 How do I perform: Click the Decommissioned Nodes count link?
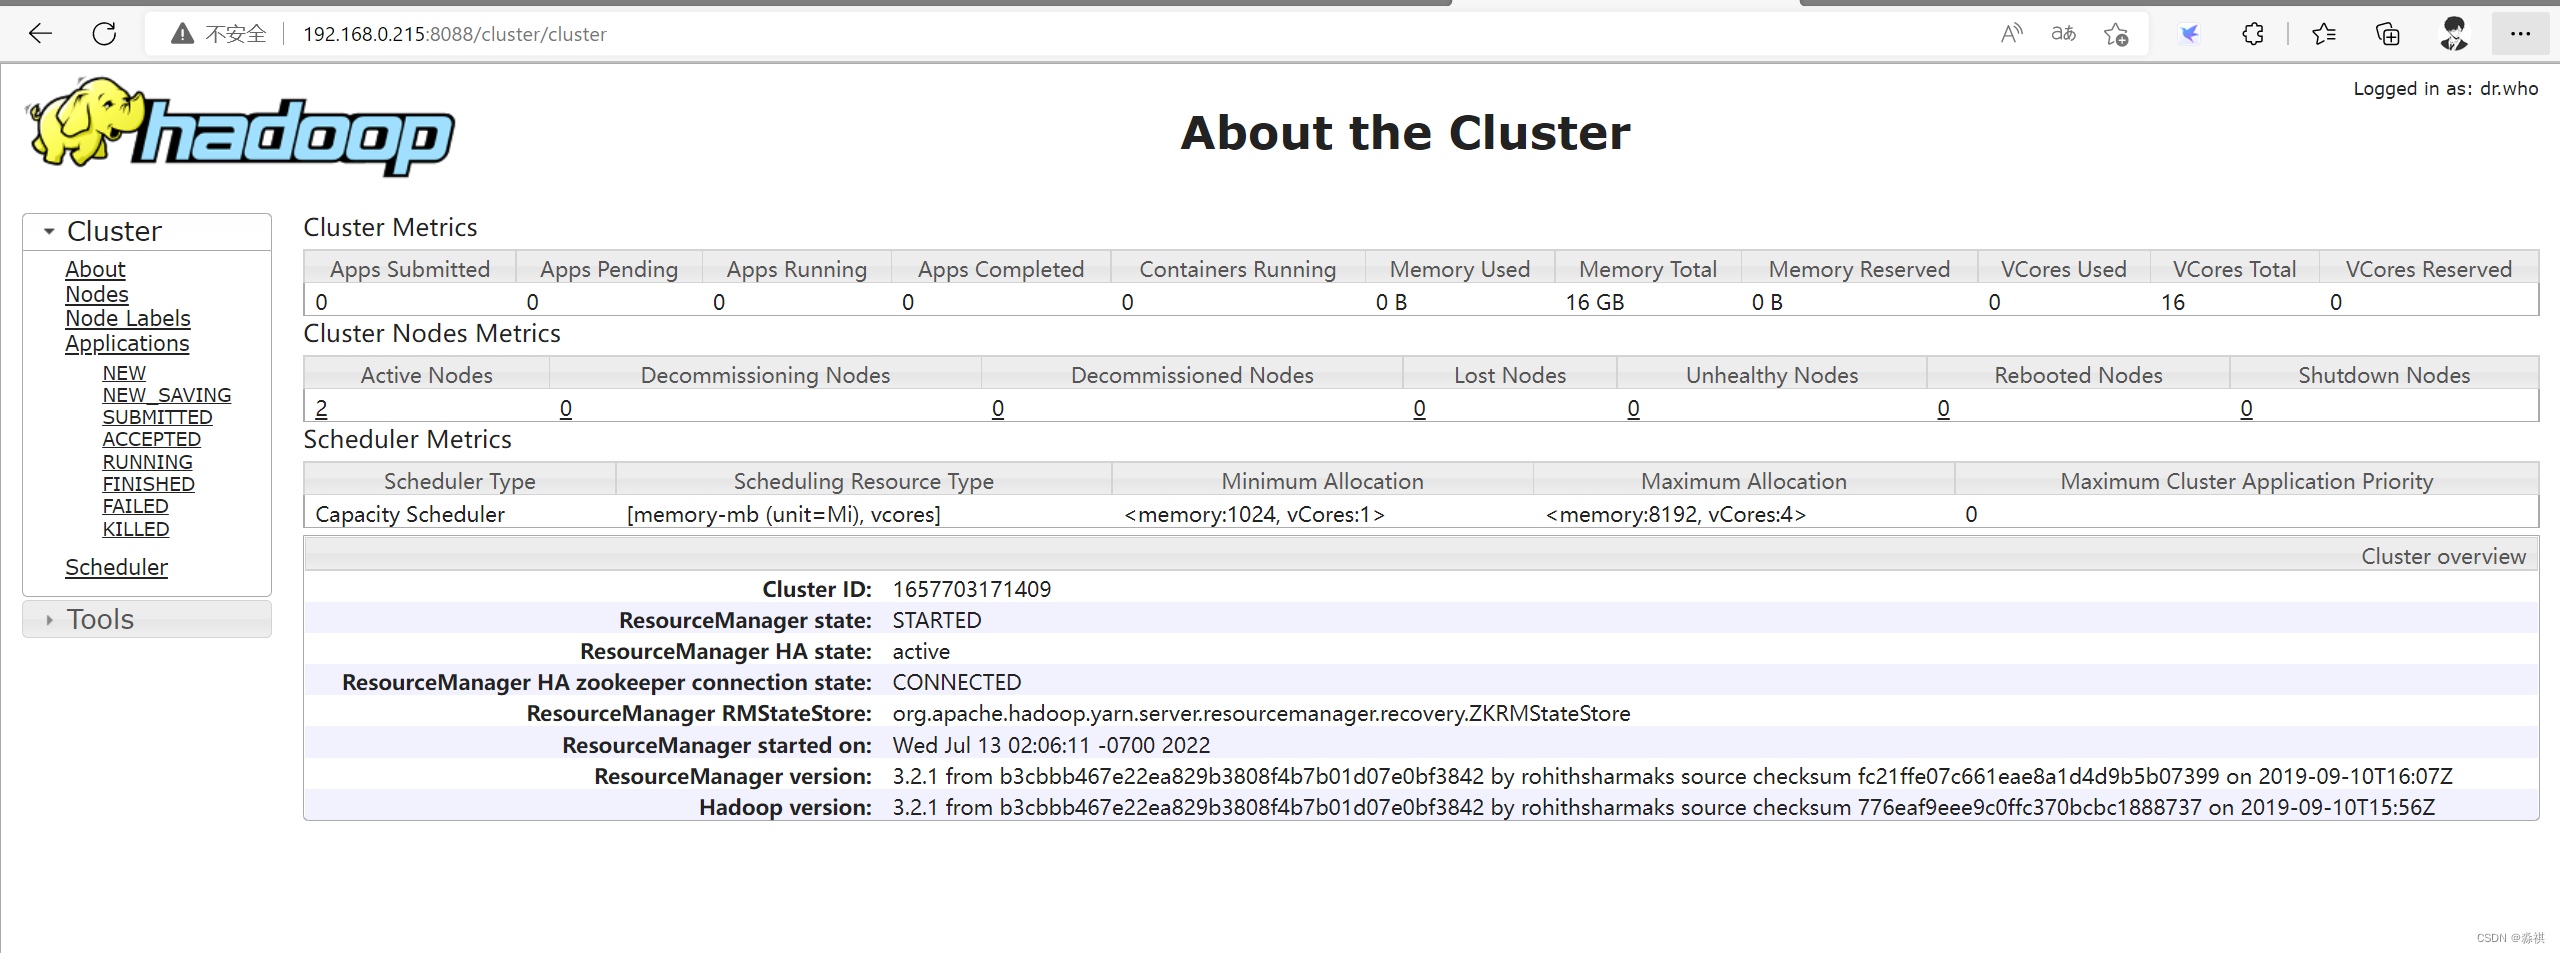tap(998, 408)
